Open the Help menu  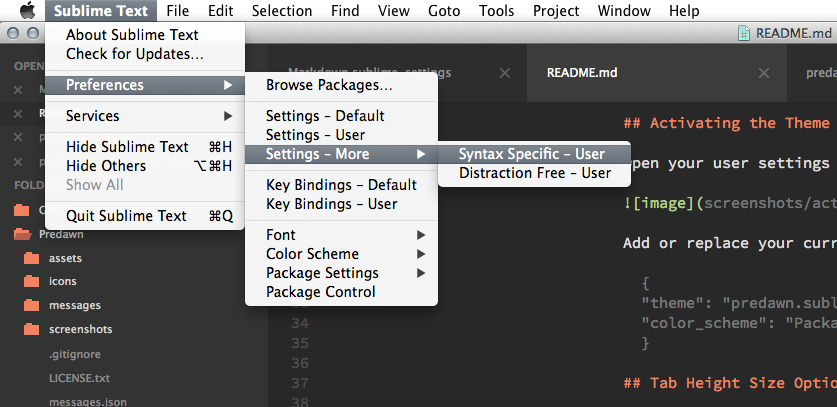point(684,11)
